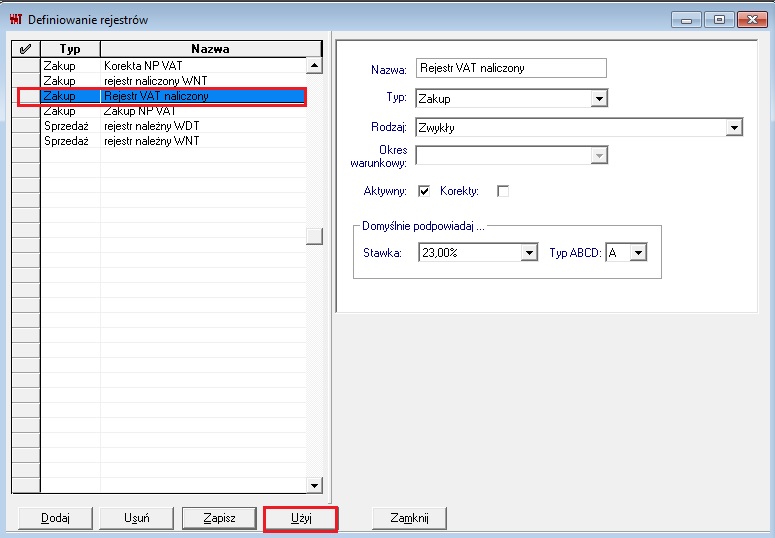
Task: Click the scrollbar thumb in register list
Action: pos(314,236)
